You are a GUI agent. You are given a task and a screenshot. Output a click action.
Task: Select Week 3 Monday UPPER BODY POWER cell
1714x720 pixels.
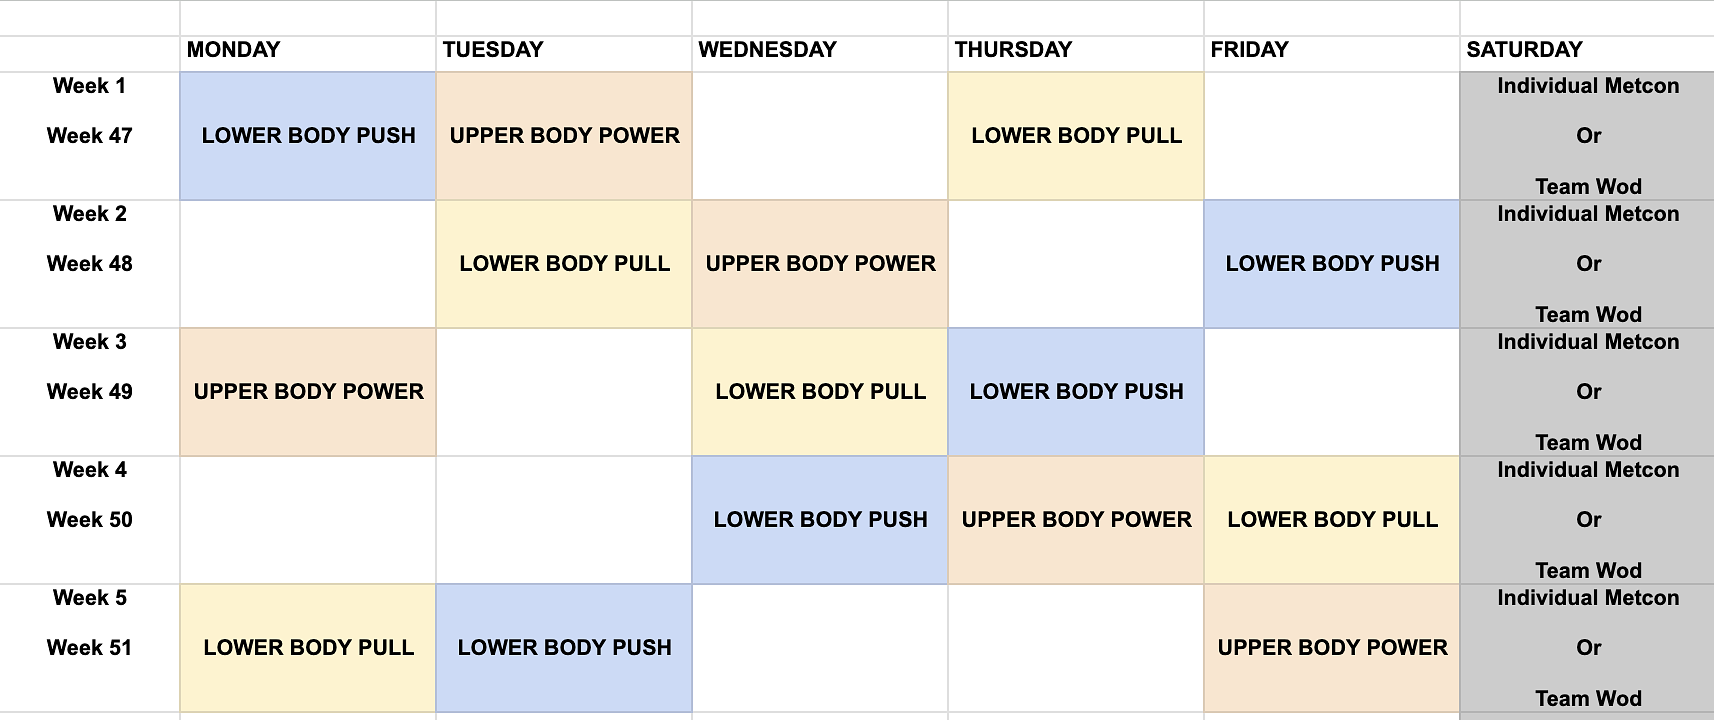(x=308, y=392)
